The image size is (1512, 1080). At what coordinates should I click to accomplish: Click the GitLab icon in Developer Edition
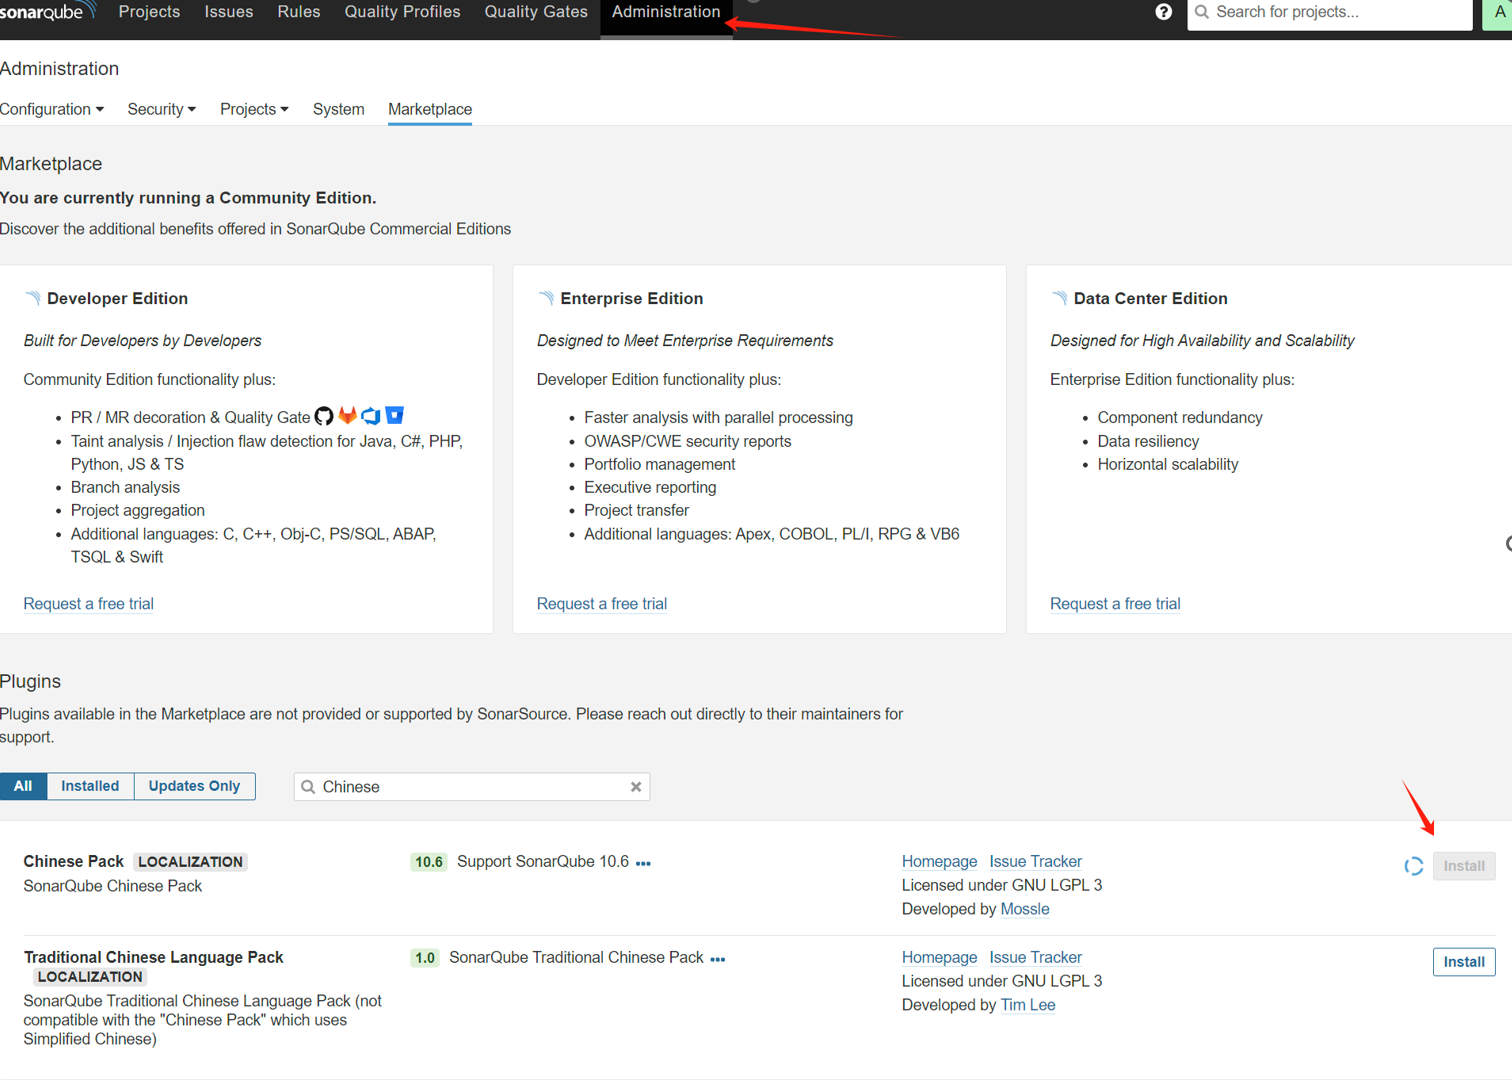point(347,415)
